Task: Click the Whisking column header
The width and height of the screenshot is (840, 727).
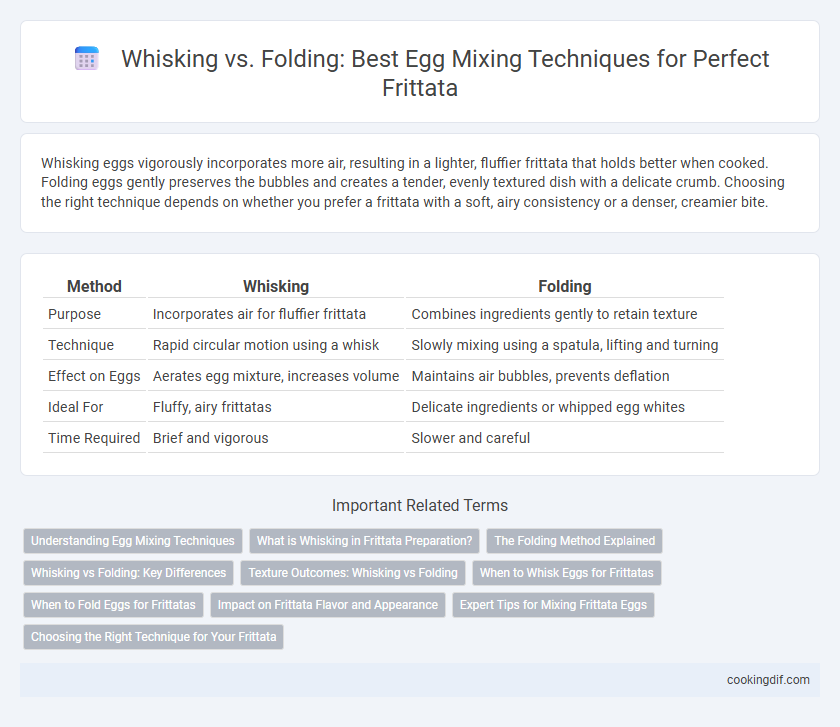Action: tap(276, 287)
